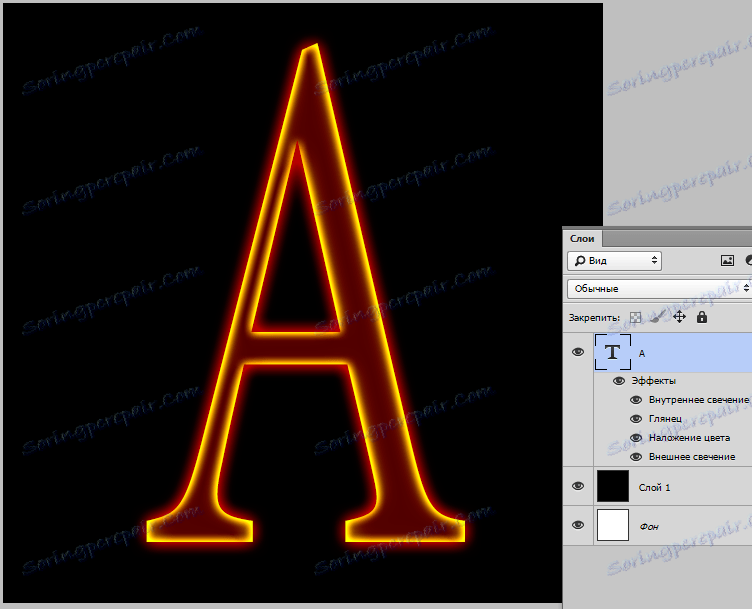The width and height of the screenshot is (752, 609).
Task: Open the Внешнее свечение effect entry
Action: pyautogui.click(x=692, y=457)
